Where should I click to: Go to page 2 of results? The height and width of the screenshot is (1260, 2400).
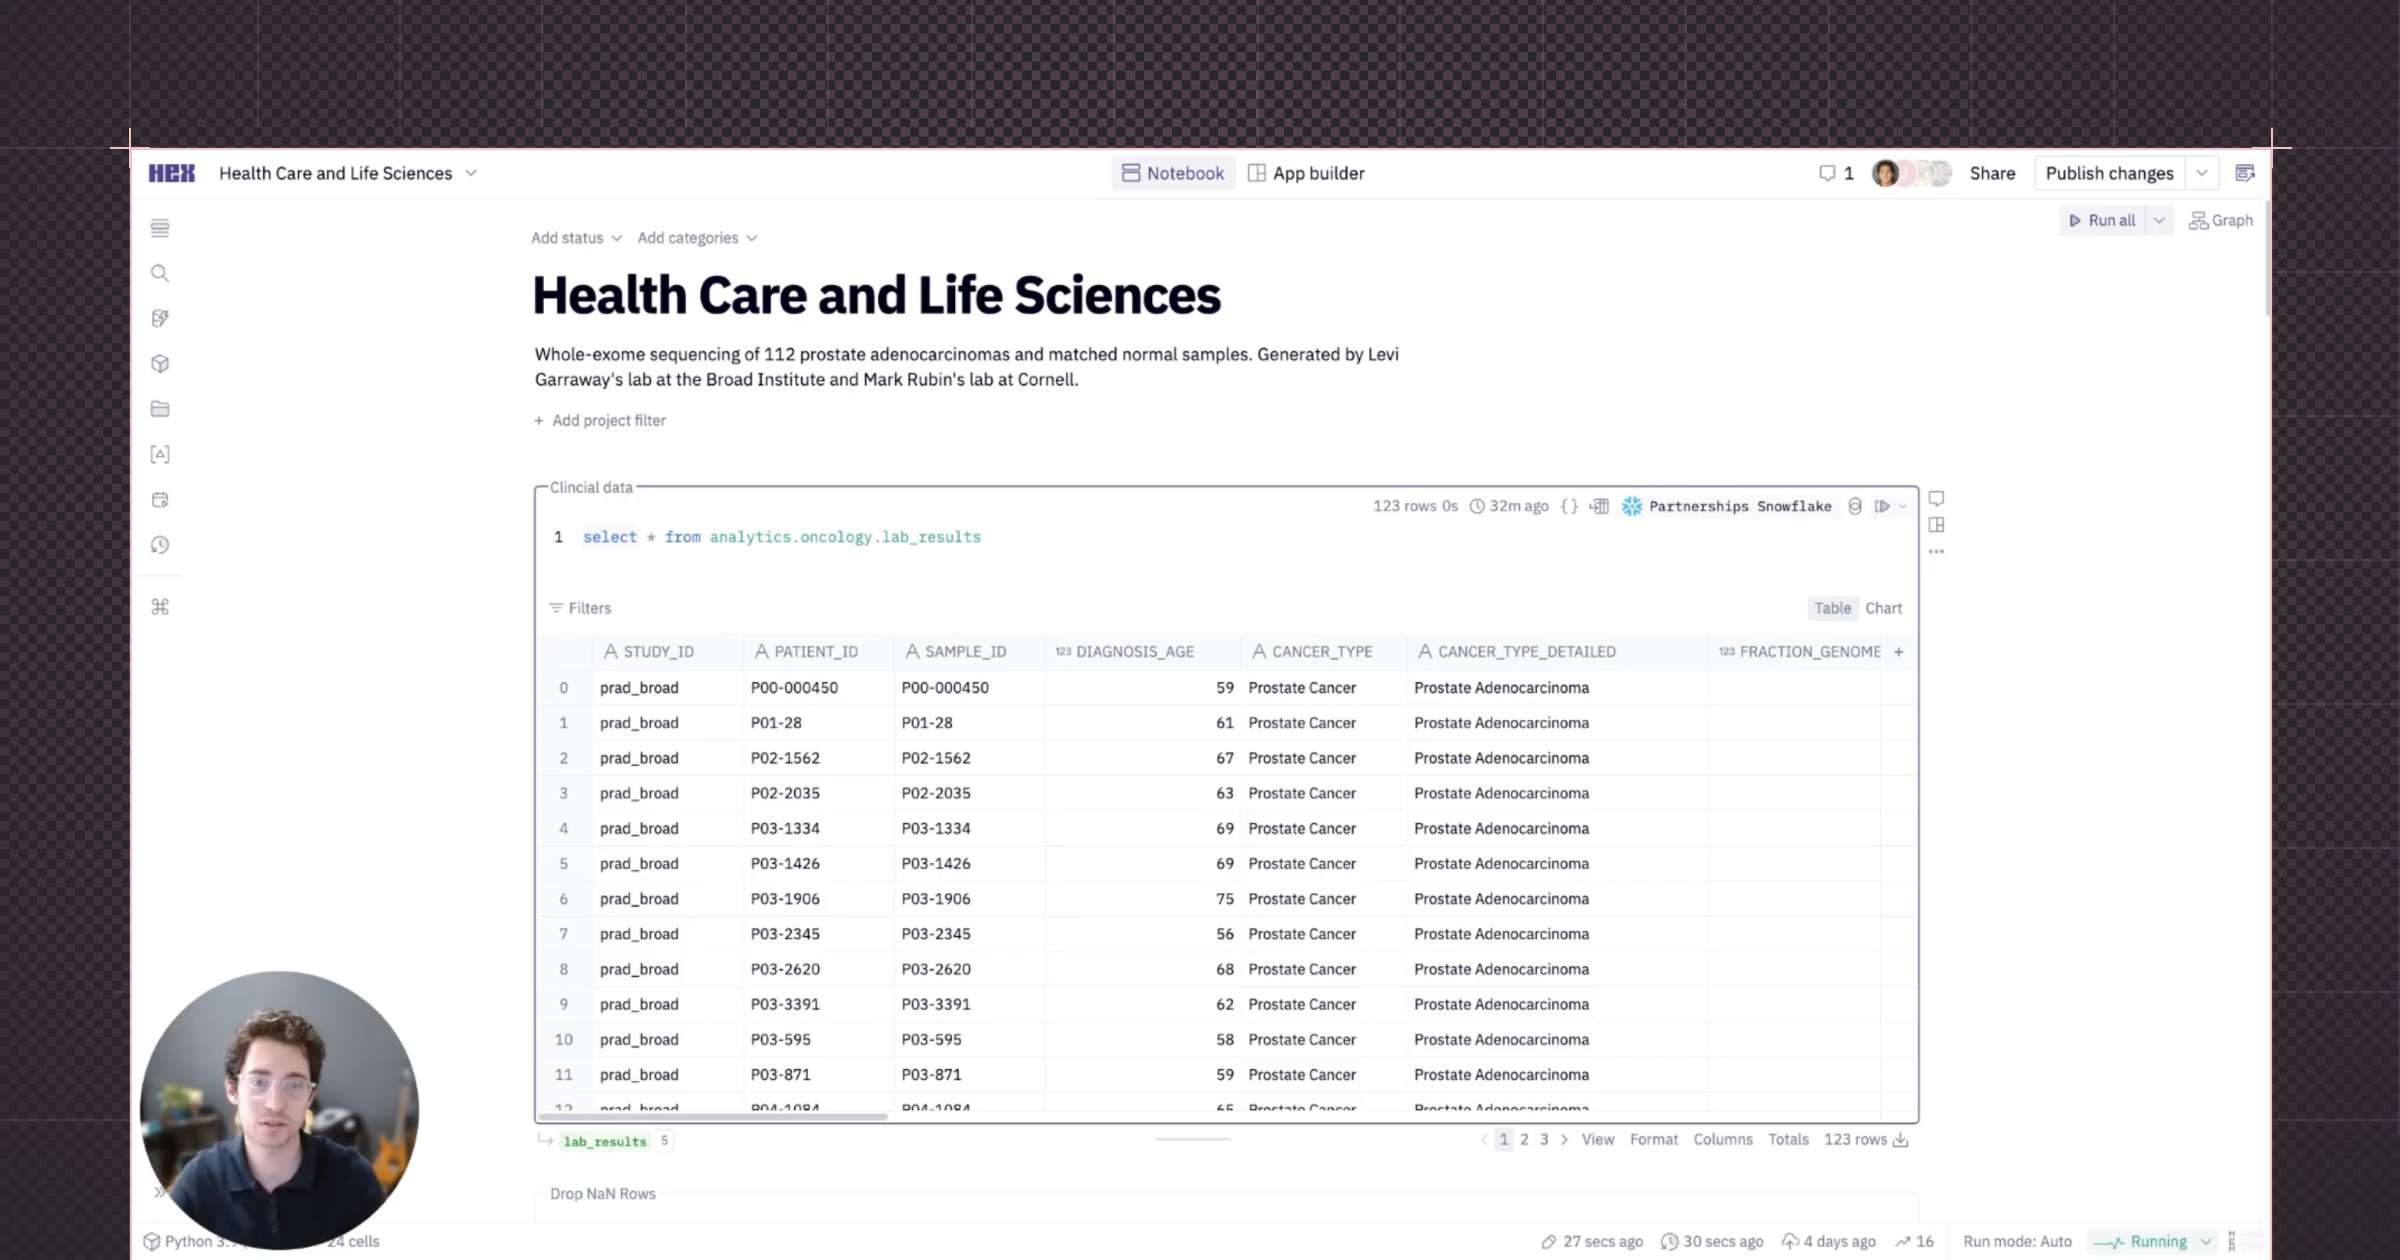(x=1524, y=1140)
